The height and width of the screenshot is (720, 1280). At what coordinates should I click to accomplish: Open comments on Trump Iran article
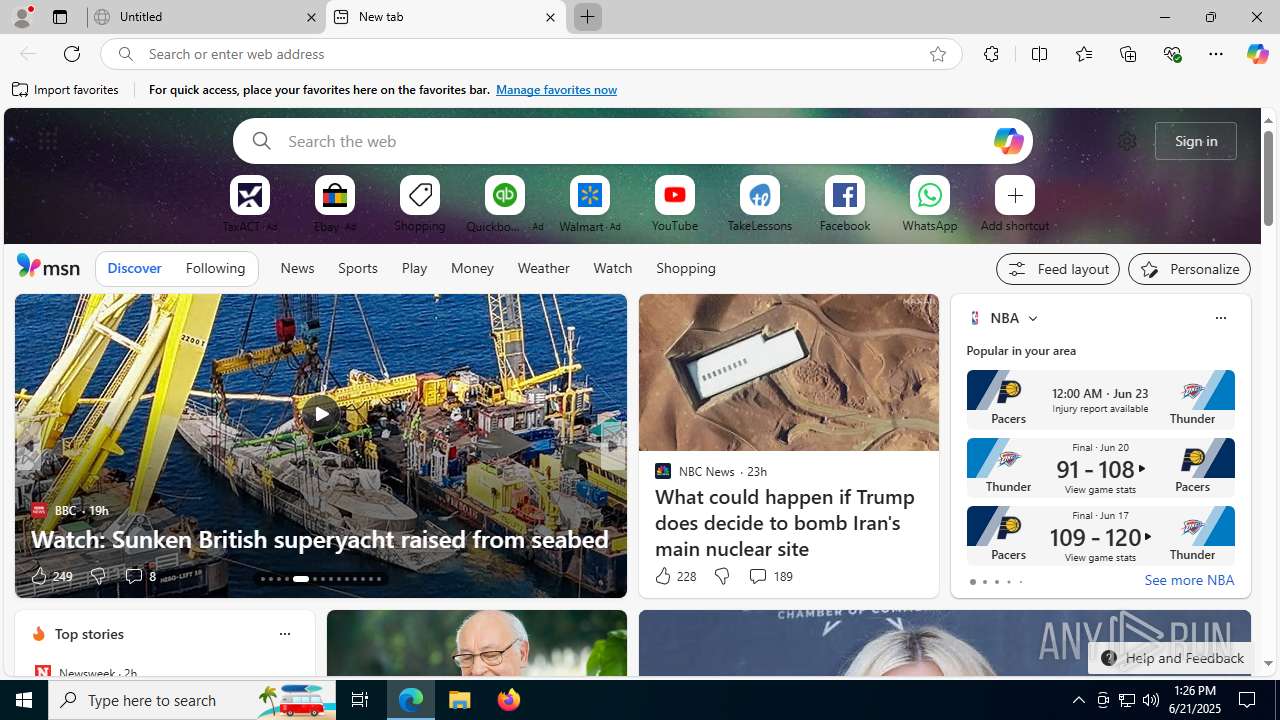click(769, 576)
